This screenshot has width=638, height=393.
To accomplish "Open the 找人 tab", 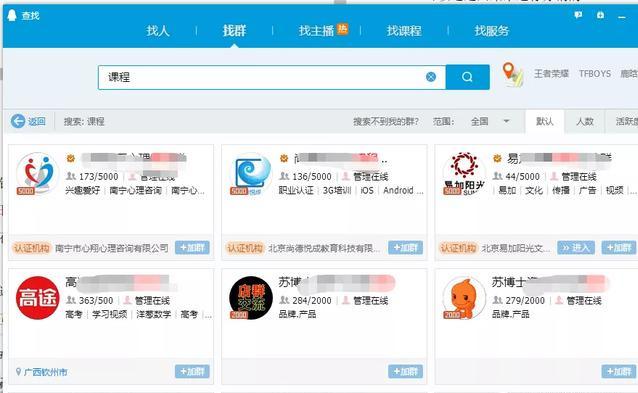I will click(x=158, y=31).
